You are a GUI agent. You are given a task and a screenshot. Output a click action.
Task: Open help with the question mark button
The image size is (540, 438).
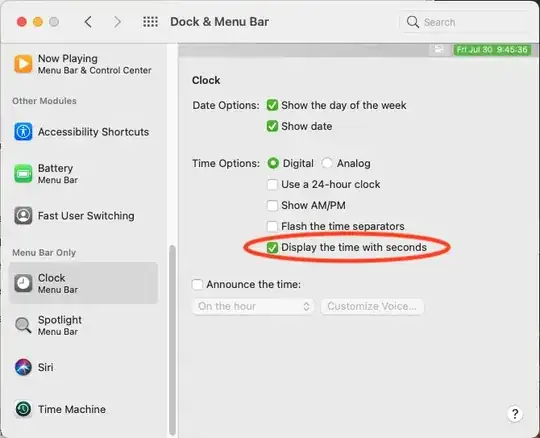tap(515, 414)
